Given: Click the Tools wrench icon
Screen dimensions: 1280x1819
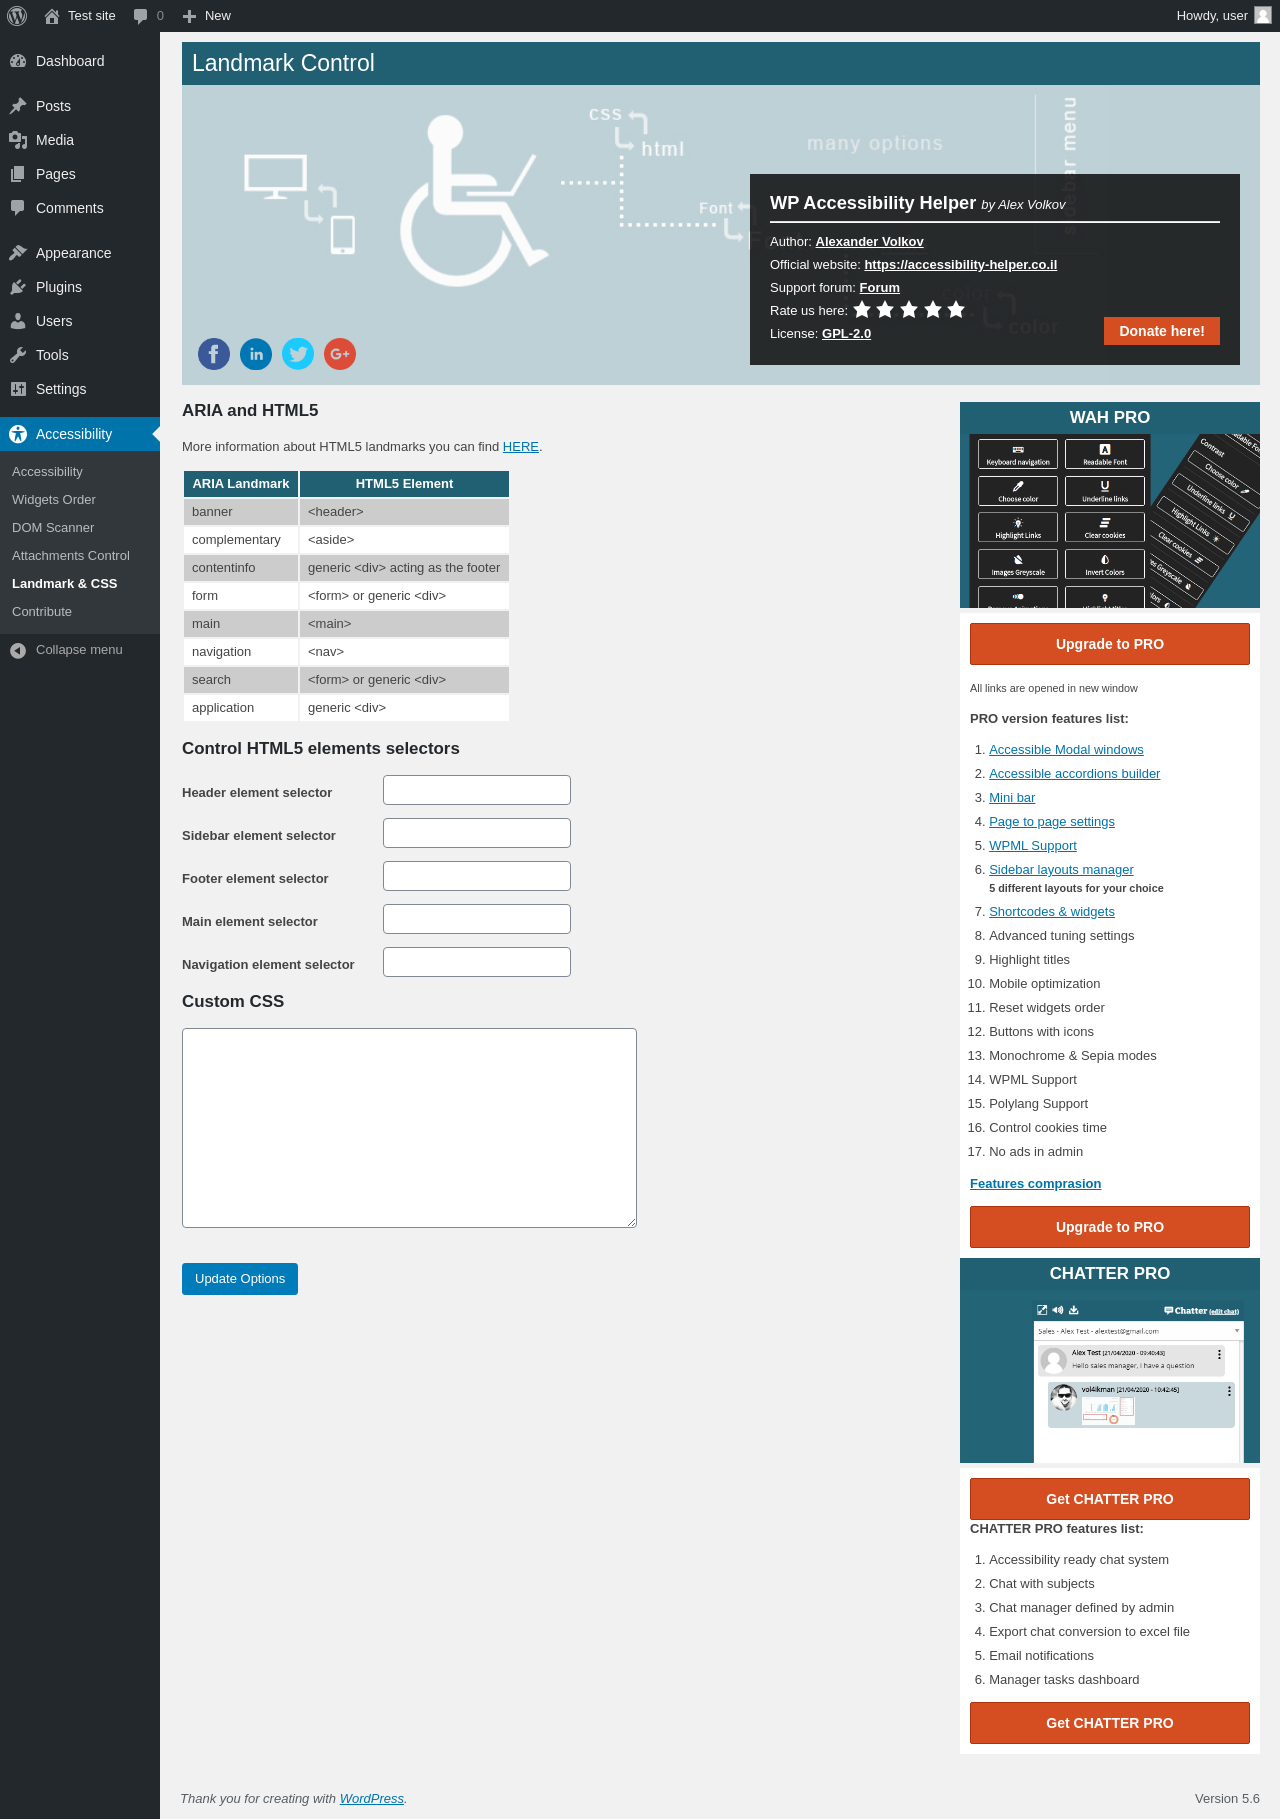Looking at the screenshot, I should (x=18, y=355).
